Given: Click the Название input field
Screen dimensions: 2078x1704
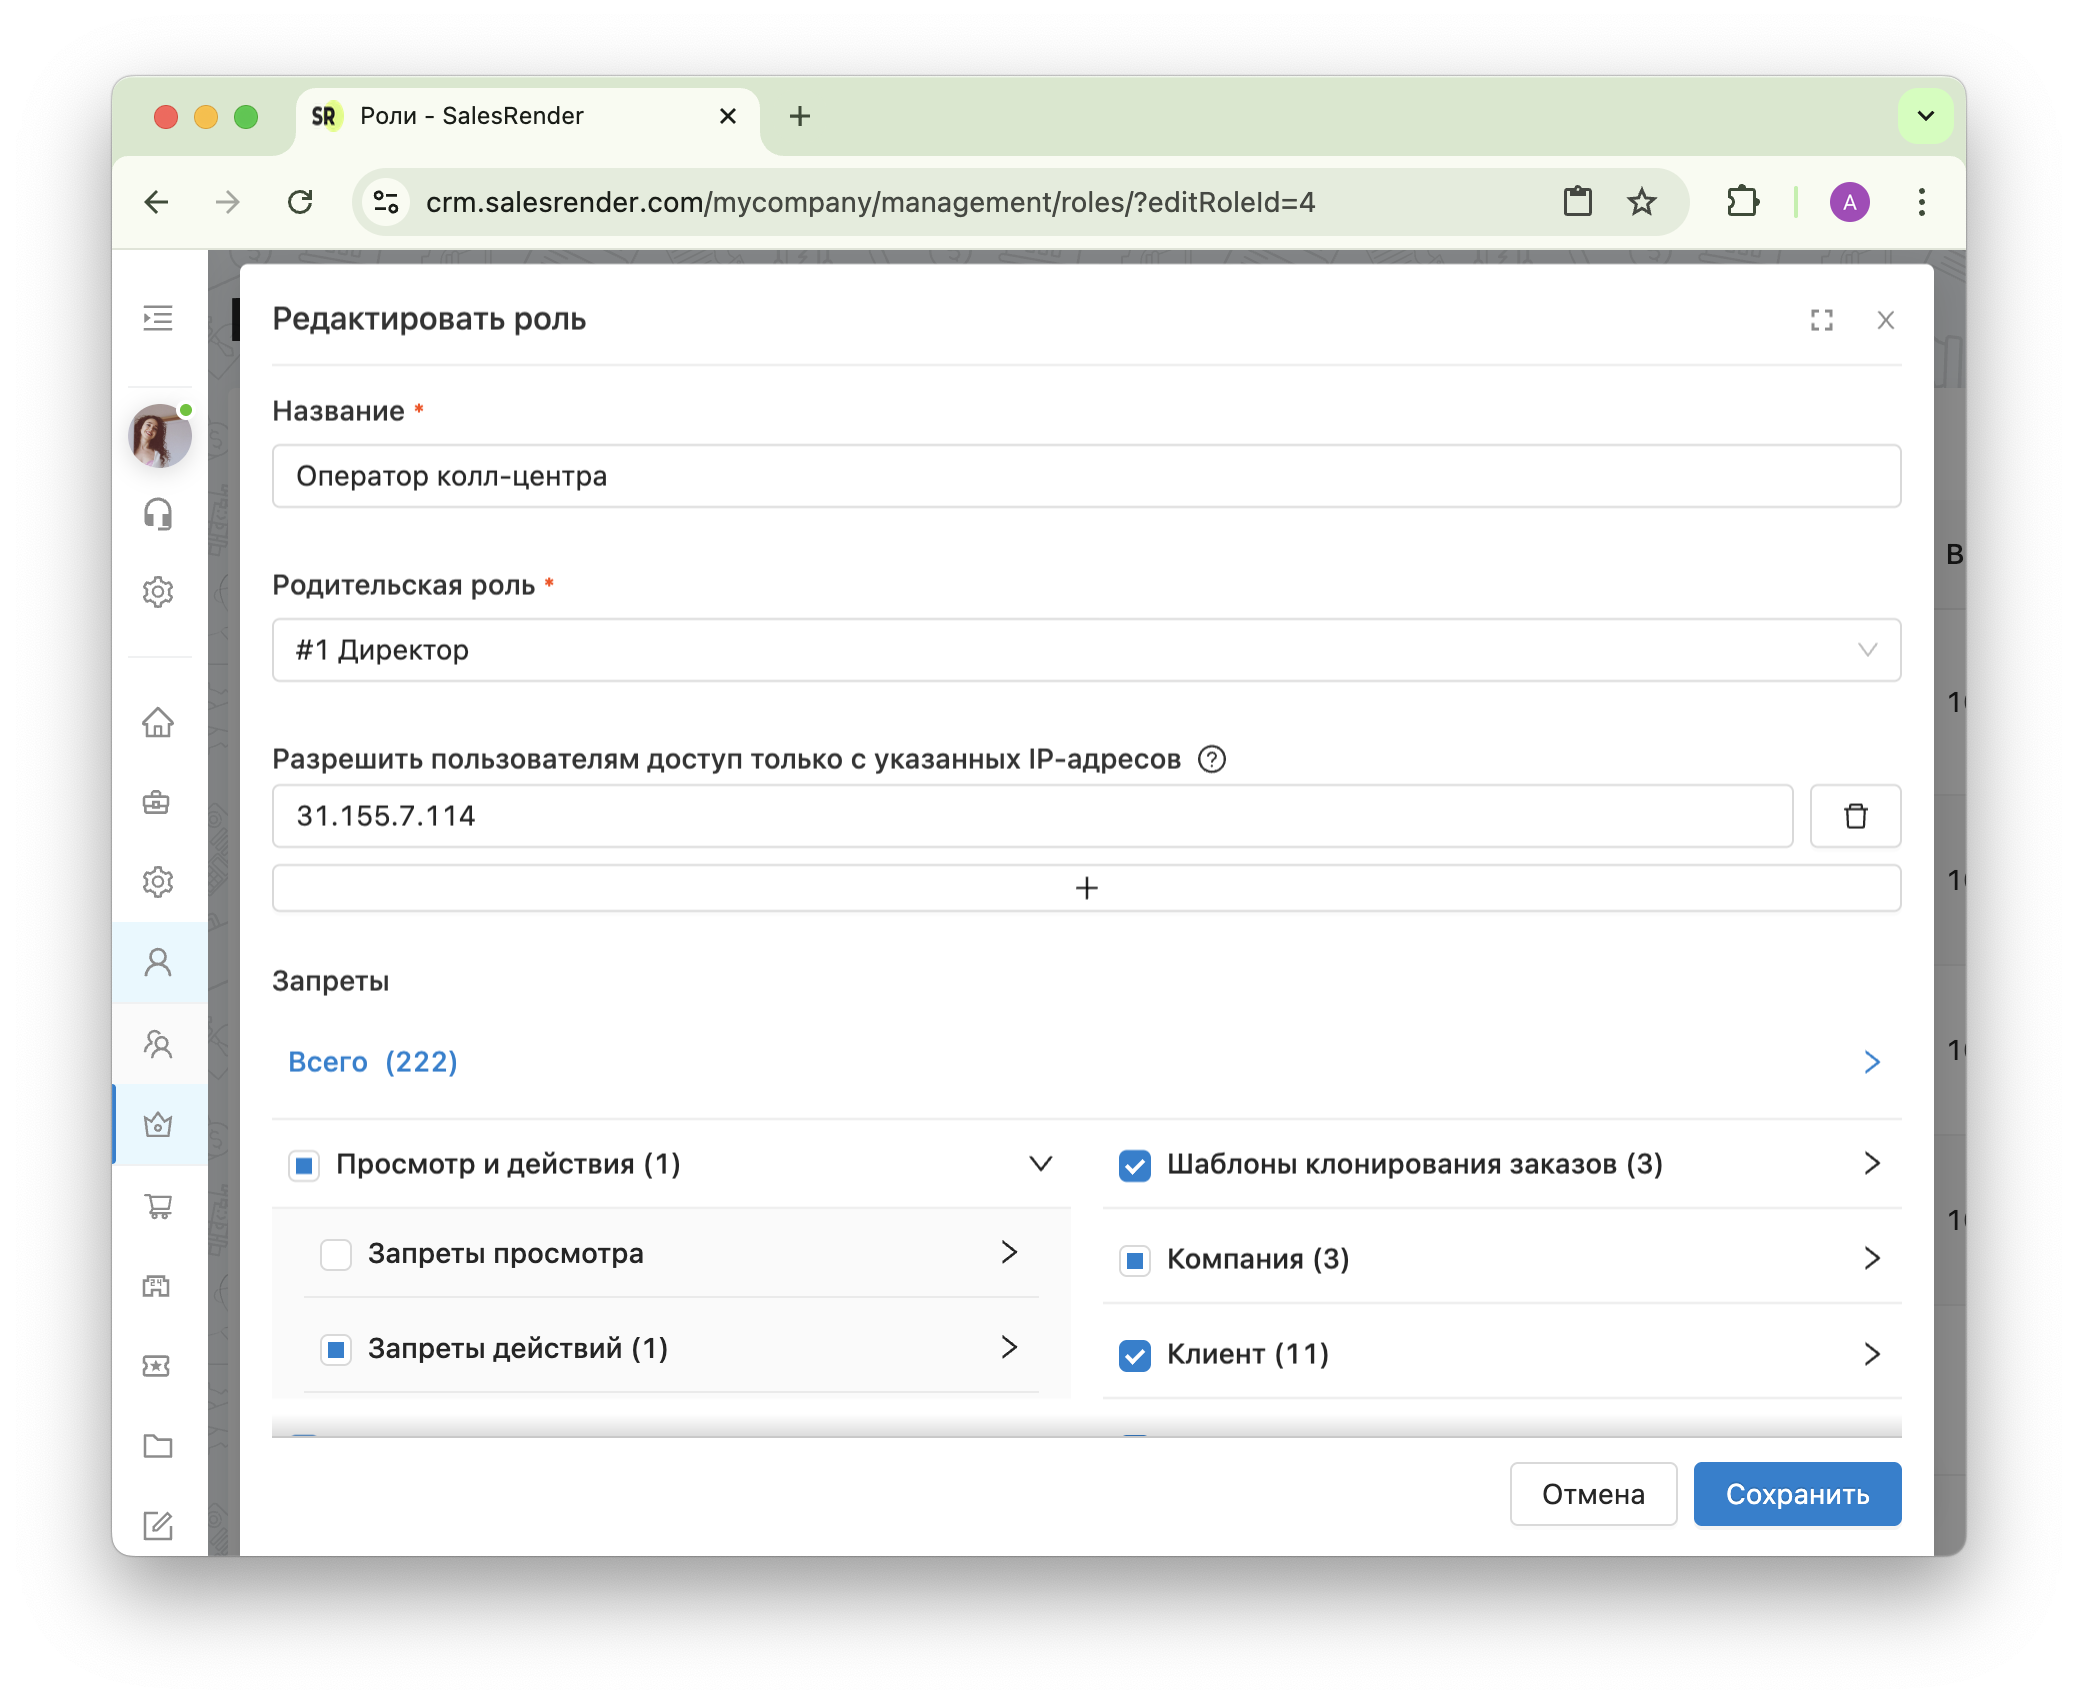Looking at the screenshot, I should click(1087, 476).
